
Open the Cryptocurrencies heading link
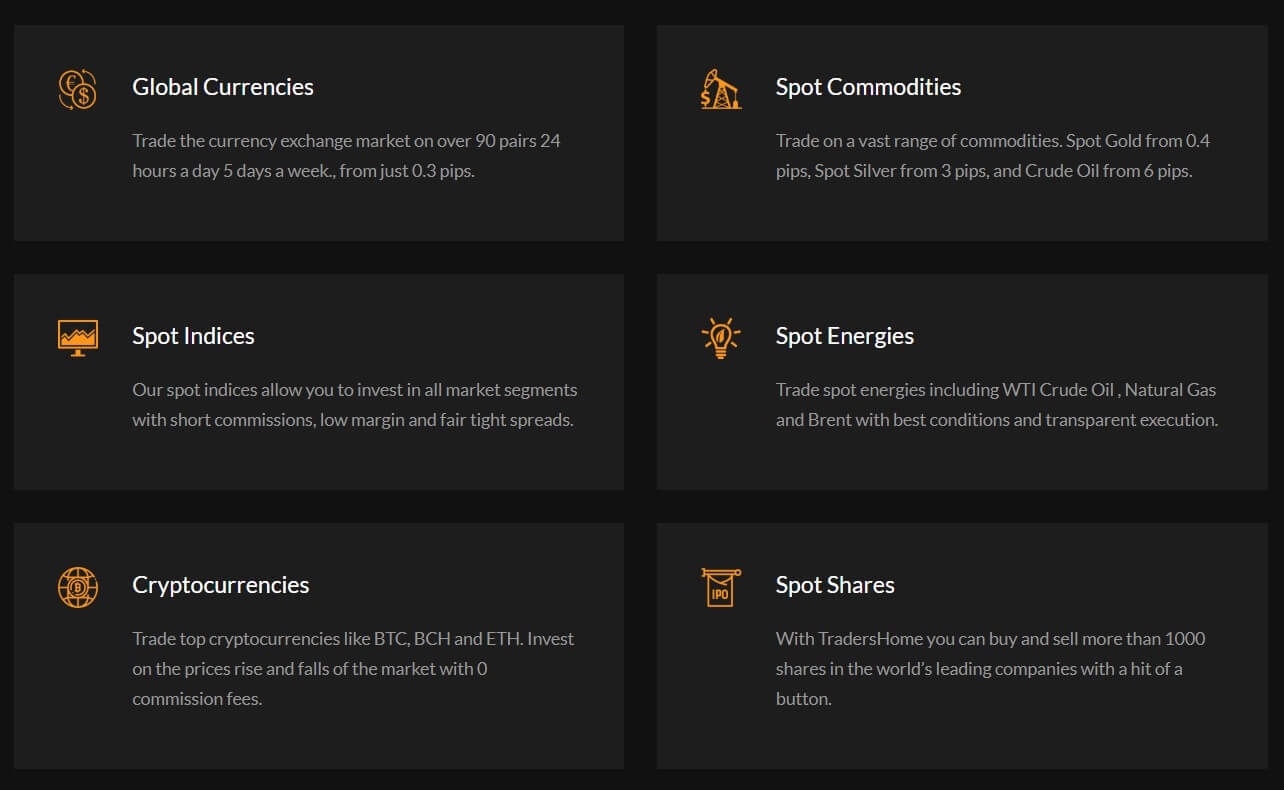click(221, 585)
